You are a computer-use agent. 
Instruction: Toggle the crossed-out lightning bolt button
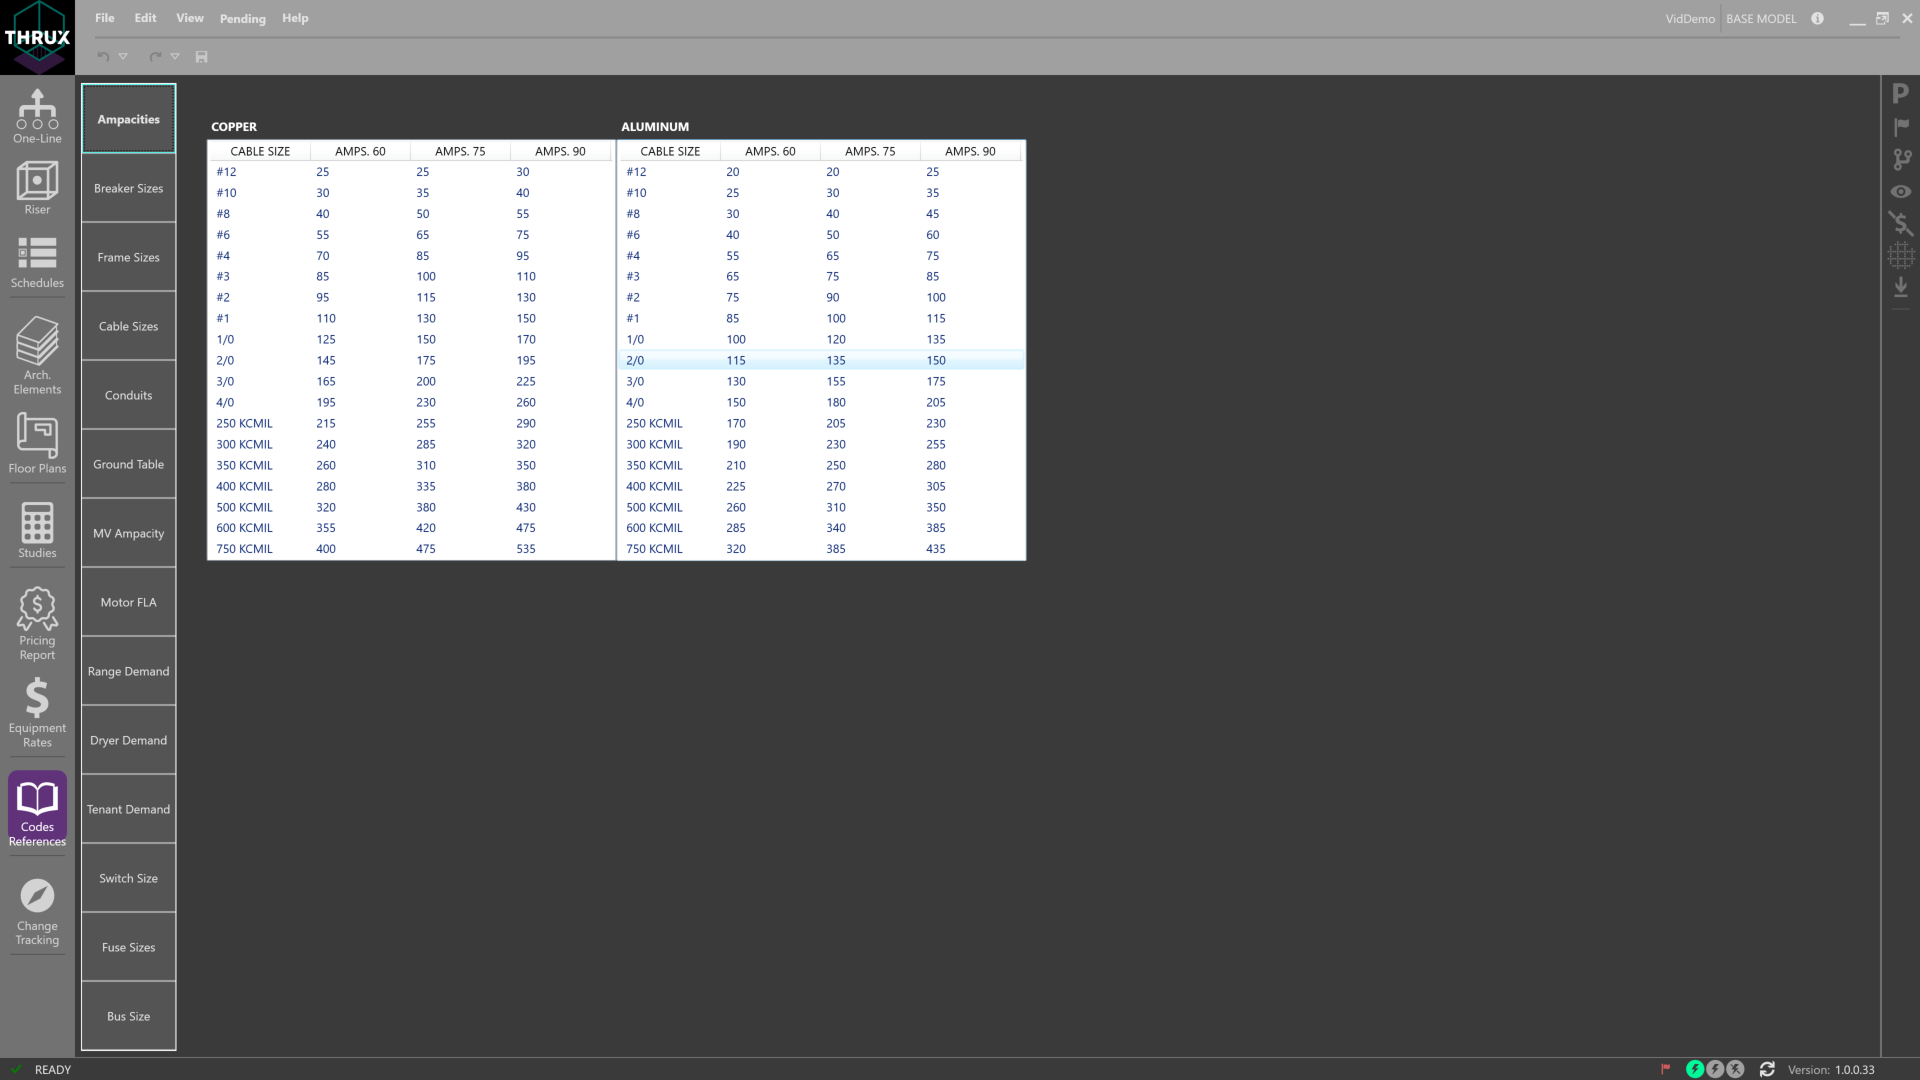[x=1735, y=1069]
